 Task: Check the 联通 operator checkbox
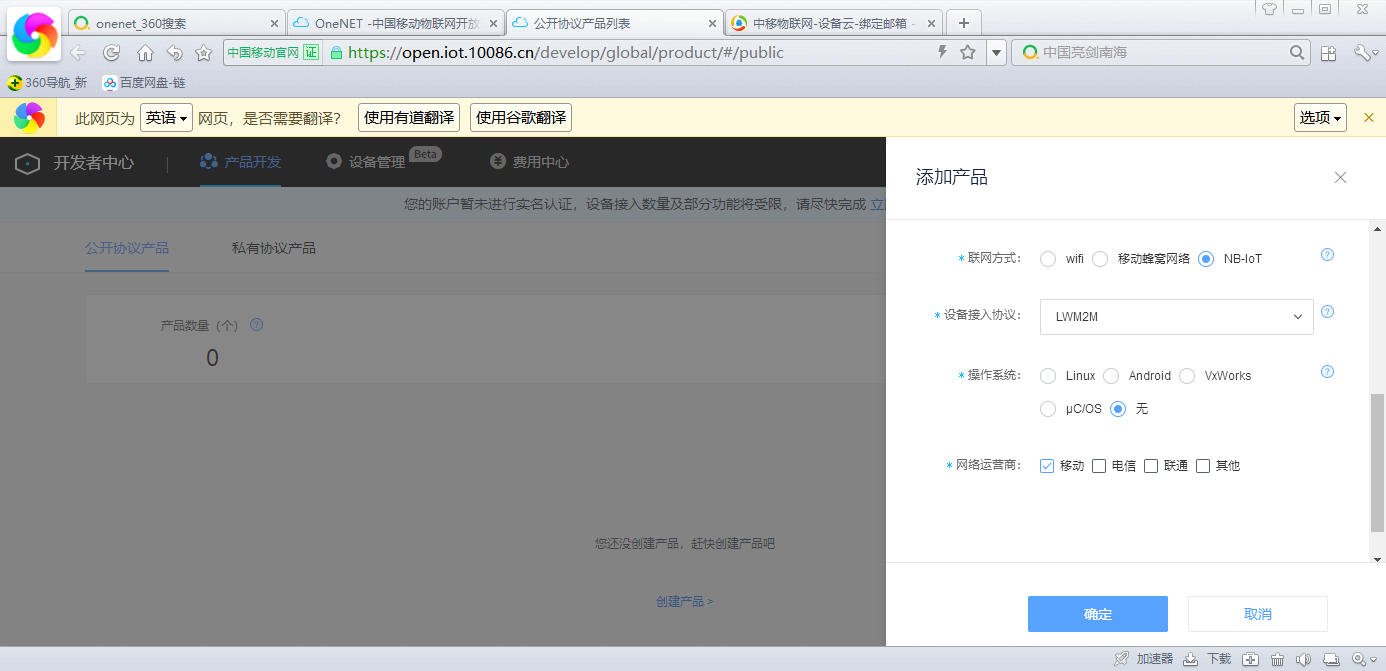click(x=1151, y=466)
